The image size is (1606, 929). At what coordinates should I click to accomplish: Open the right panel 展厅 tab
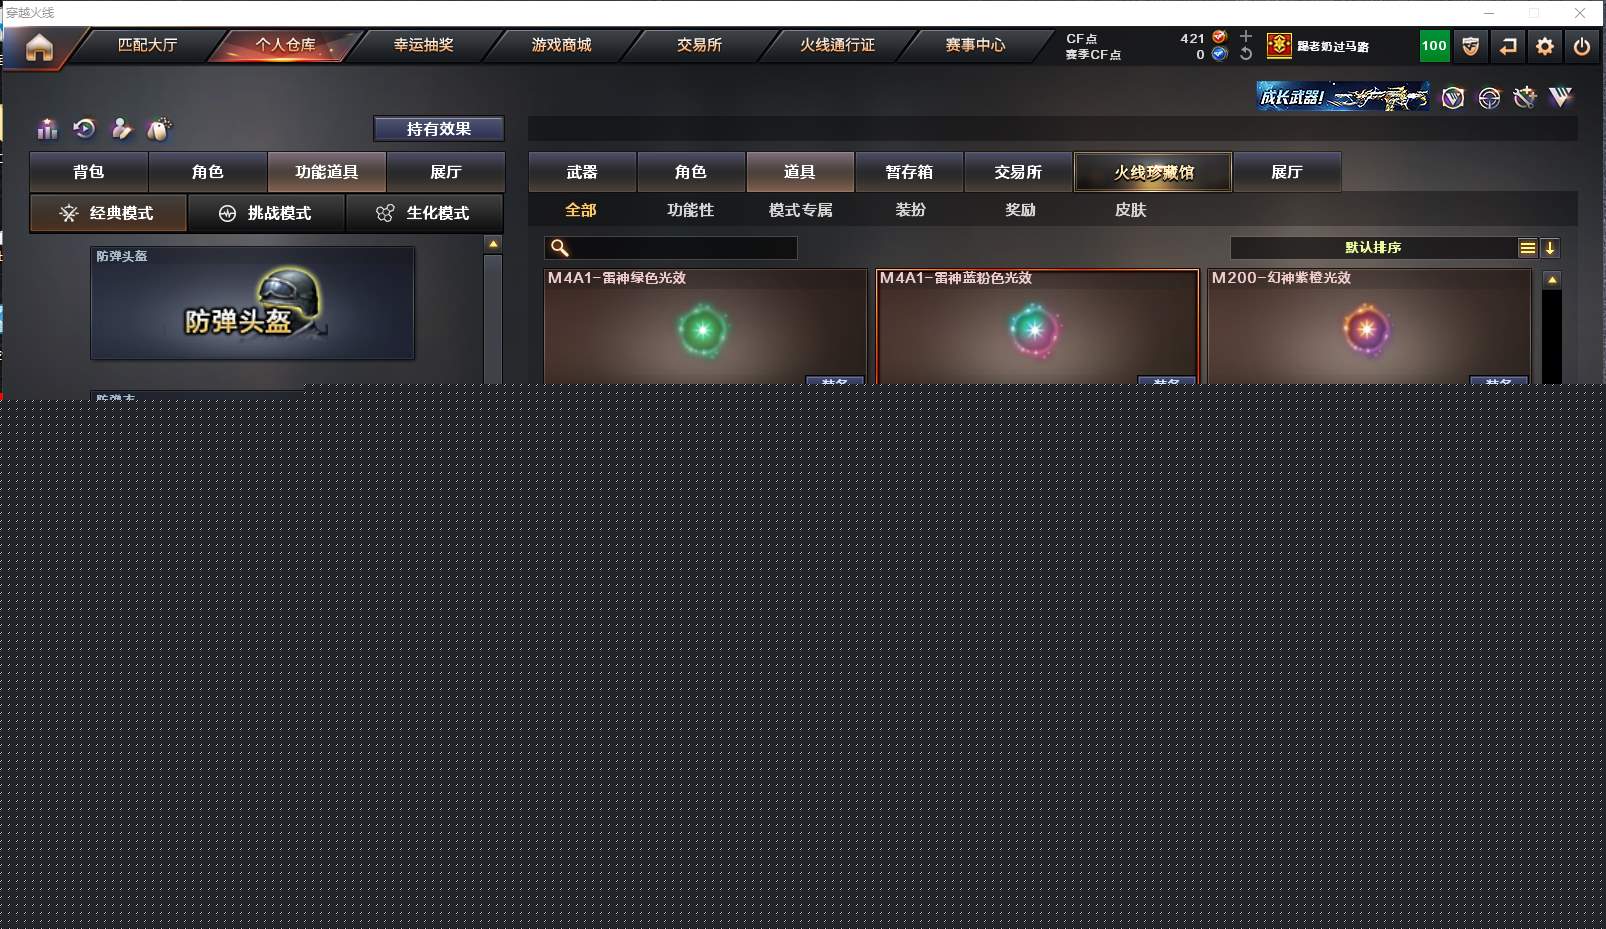[x=1287, y=172]
